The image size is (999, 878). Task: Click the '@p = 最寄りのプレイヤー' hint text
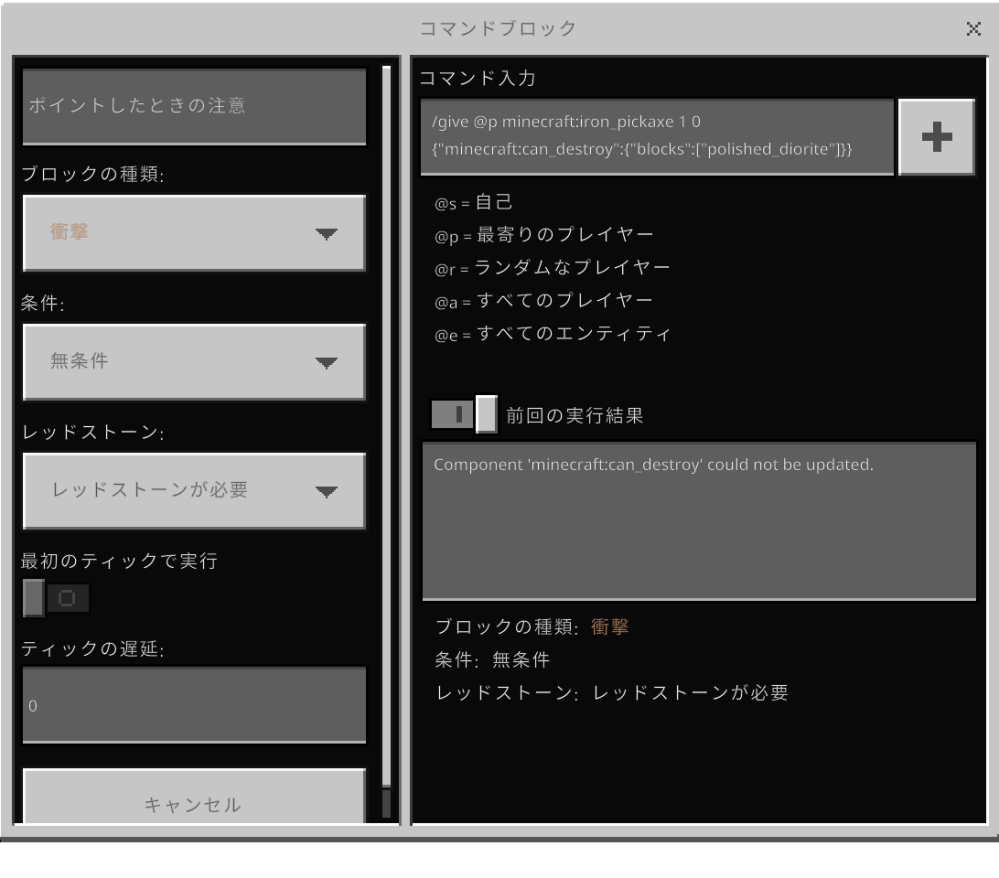click(543, 235)
